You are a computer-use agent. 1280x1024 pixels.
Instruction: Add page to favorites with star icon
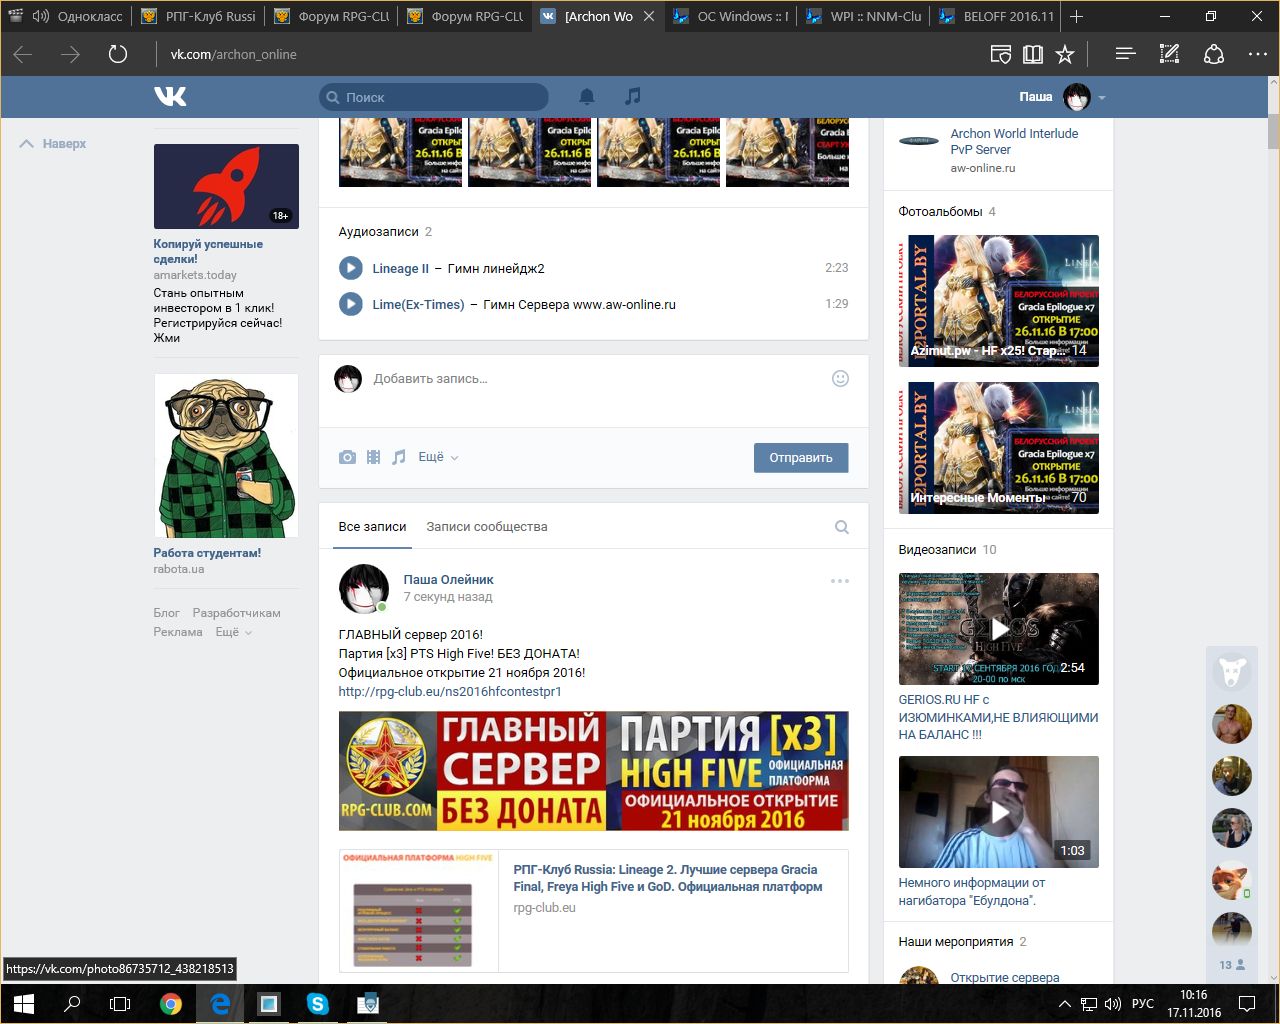click(x=1065, y=54)
